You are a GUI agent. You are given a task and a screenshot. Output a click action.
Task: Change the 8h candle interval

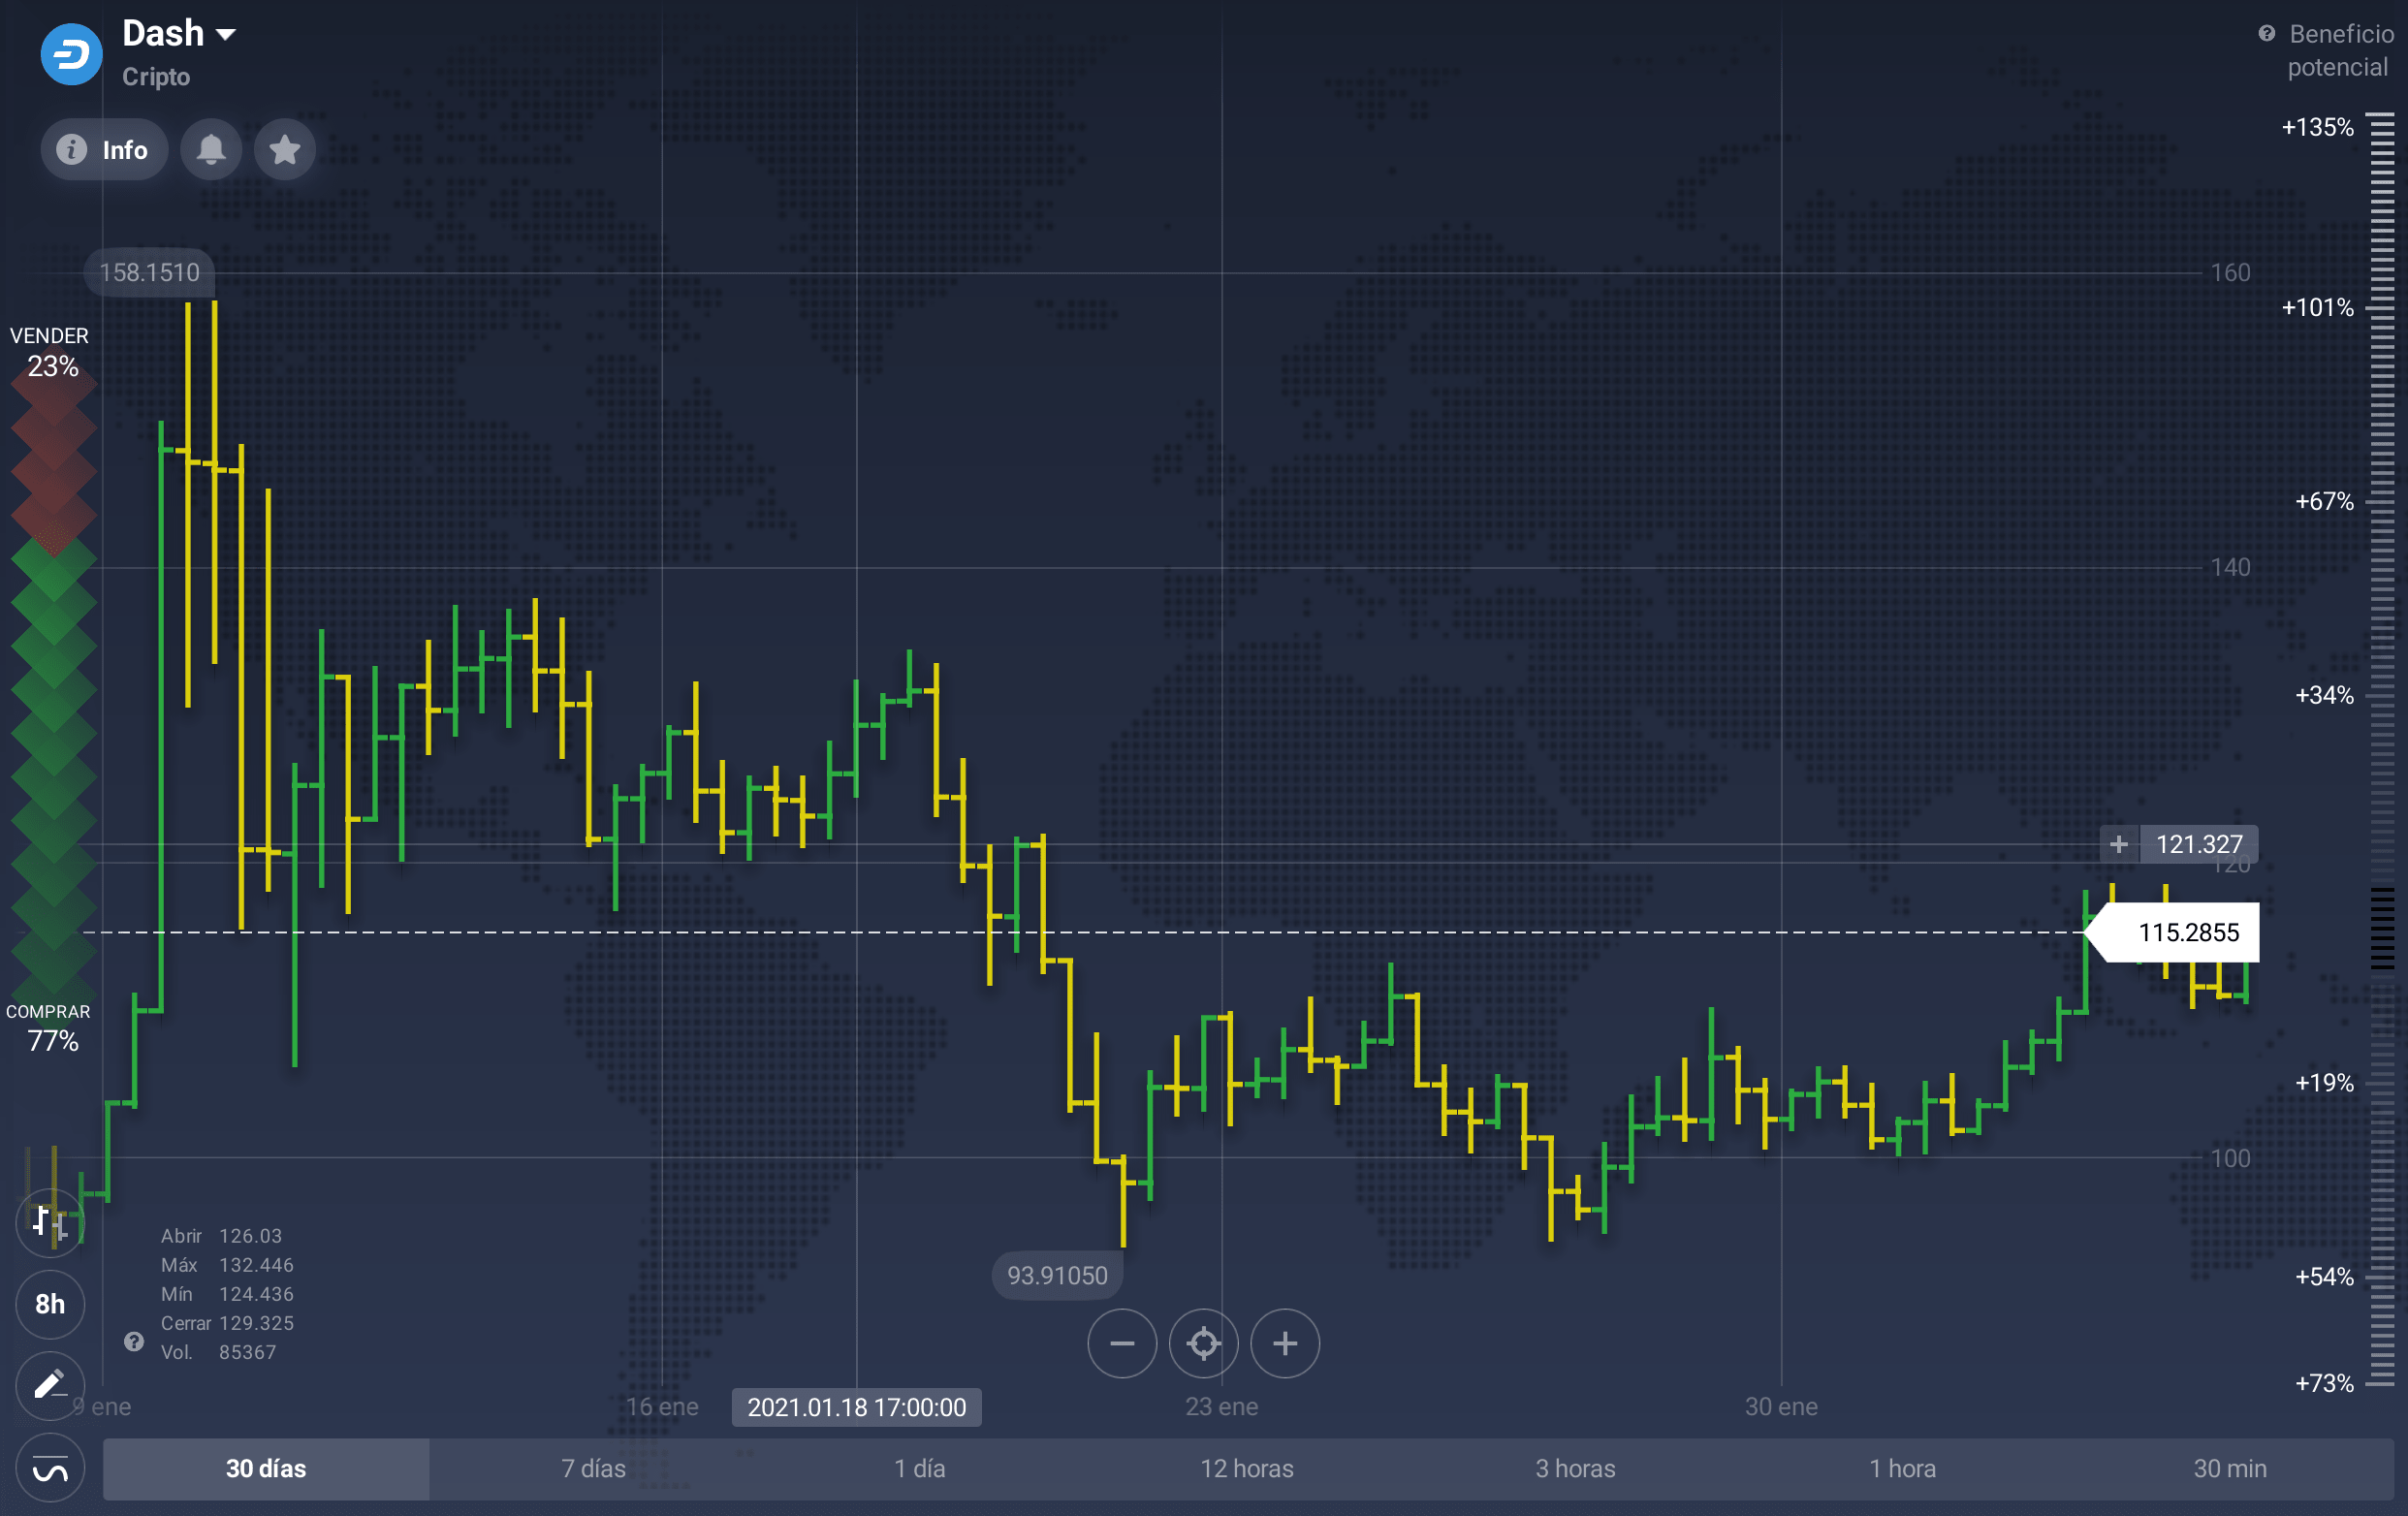[50, 1304]
